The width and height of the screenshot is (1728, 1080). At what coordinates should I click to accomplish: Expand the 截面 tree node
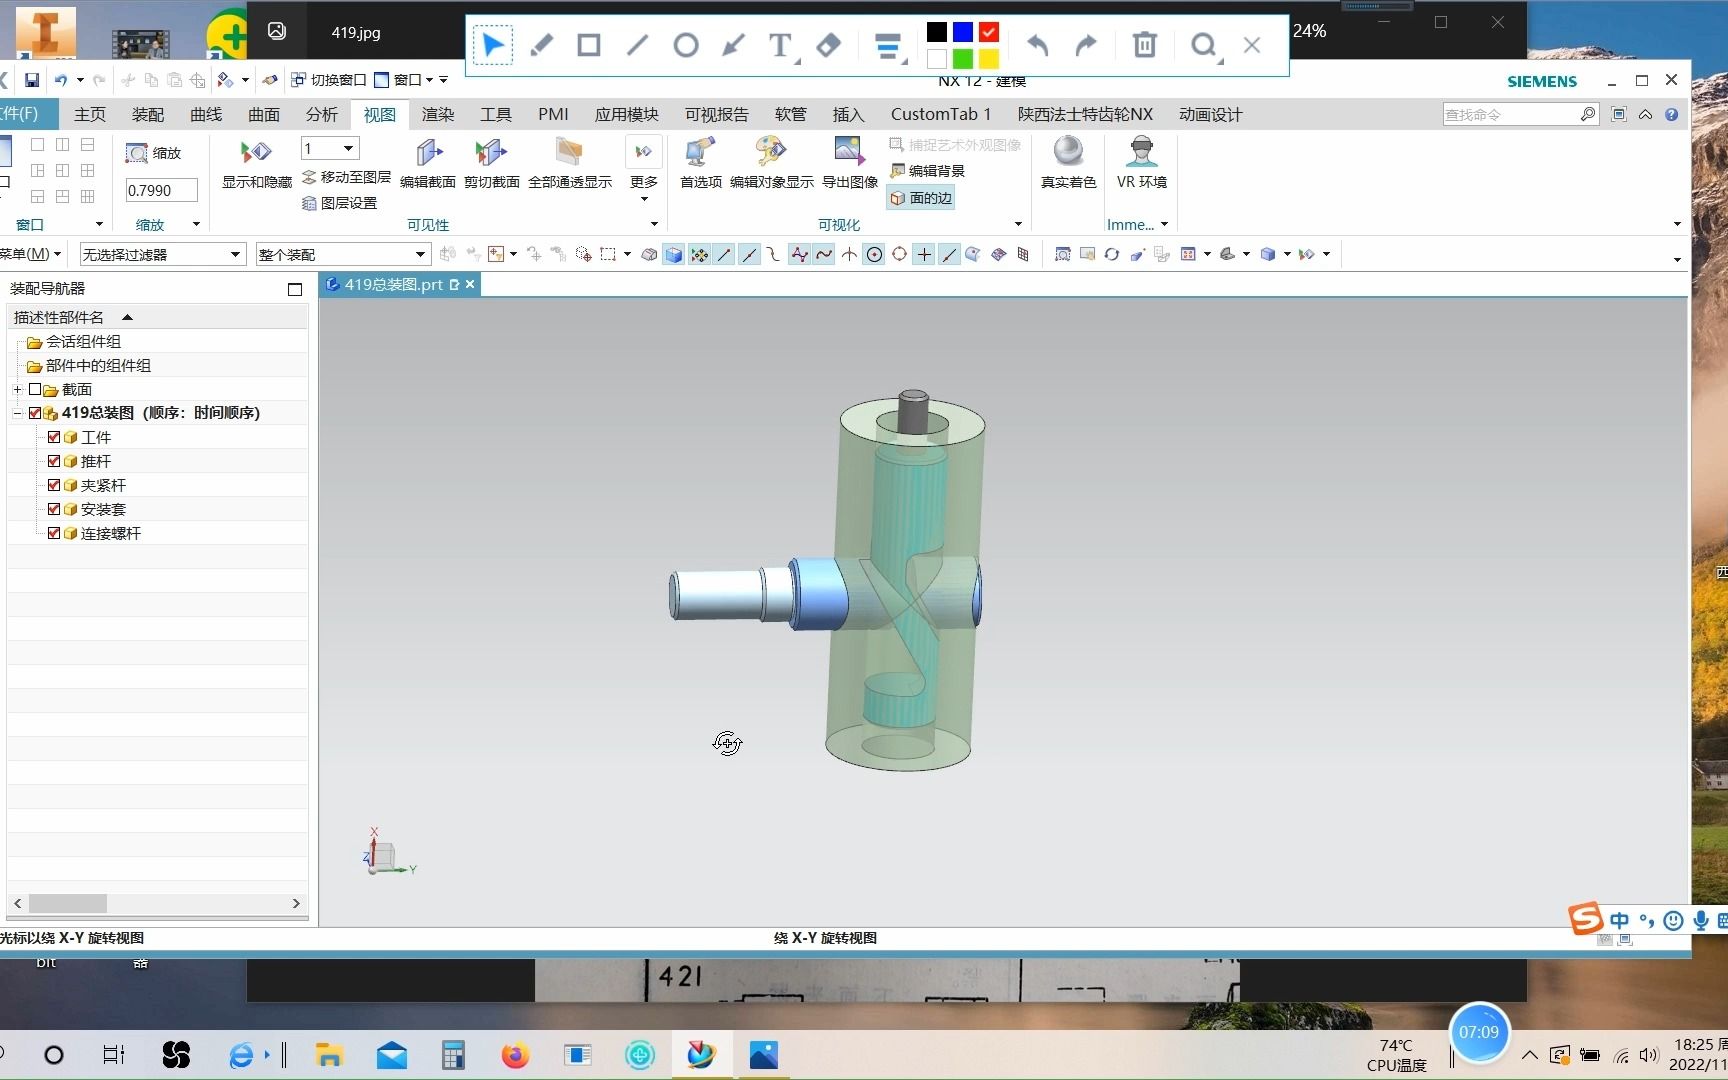point(17,389)
